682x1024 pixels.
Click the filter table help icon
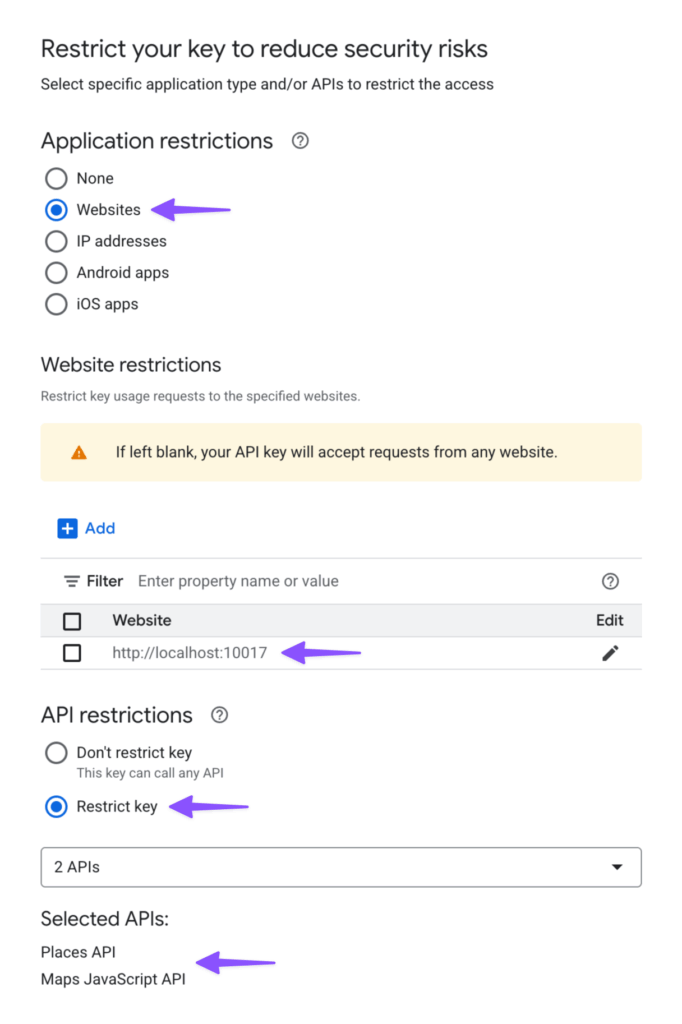tap(610, 581)
